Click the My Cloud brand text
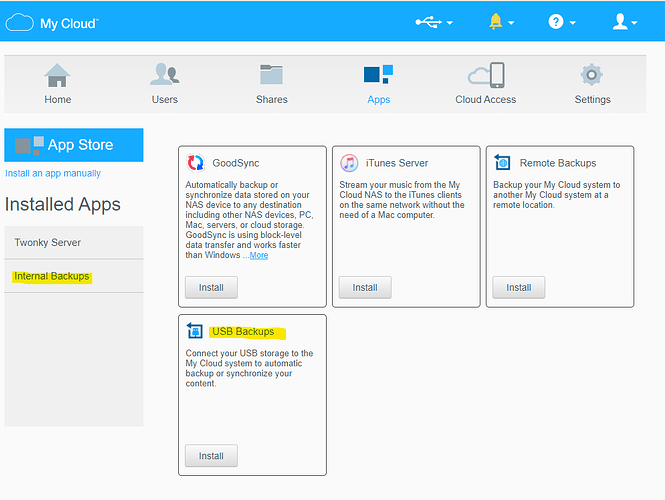The width and height of the screenshot is (665, 500). tap(69, 24)
